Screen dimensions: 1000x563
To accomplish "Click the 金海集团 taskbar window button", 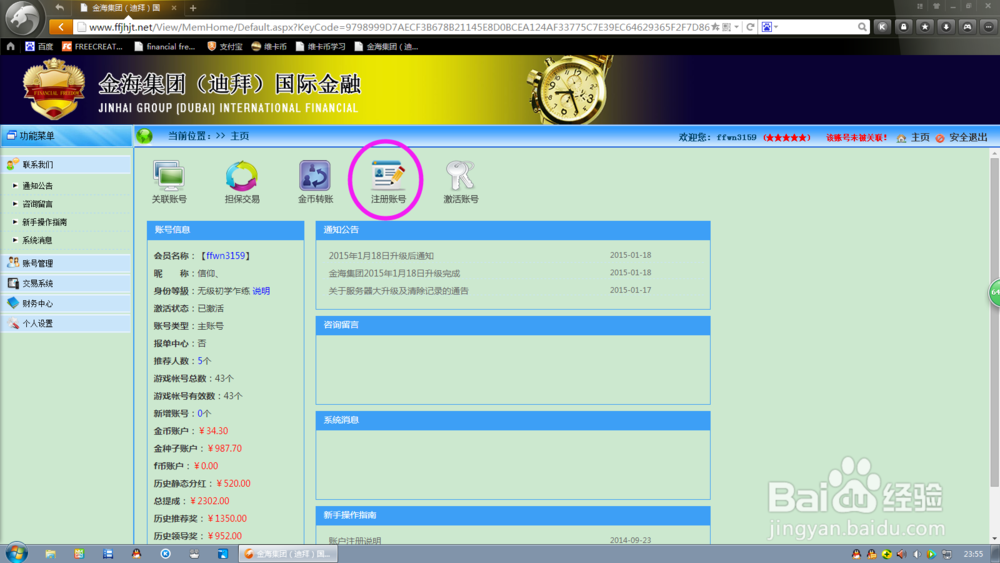I will 288,554.
